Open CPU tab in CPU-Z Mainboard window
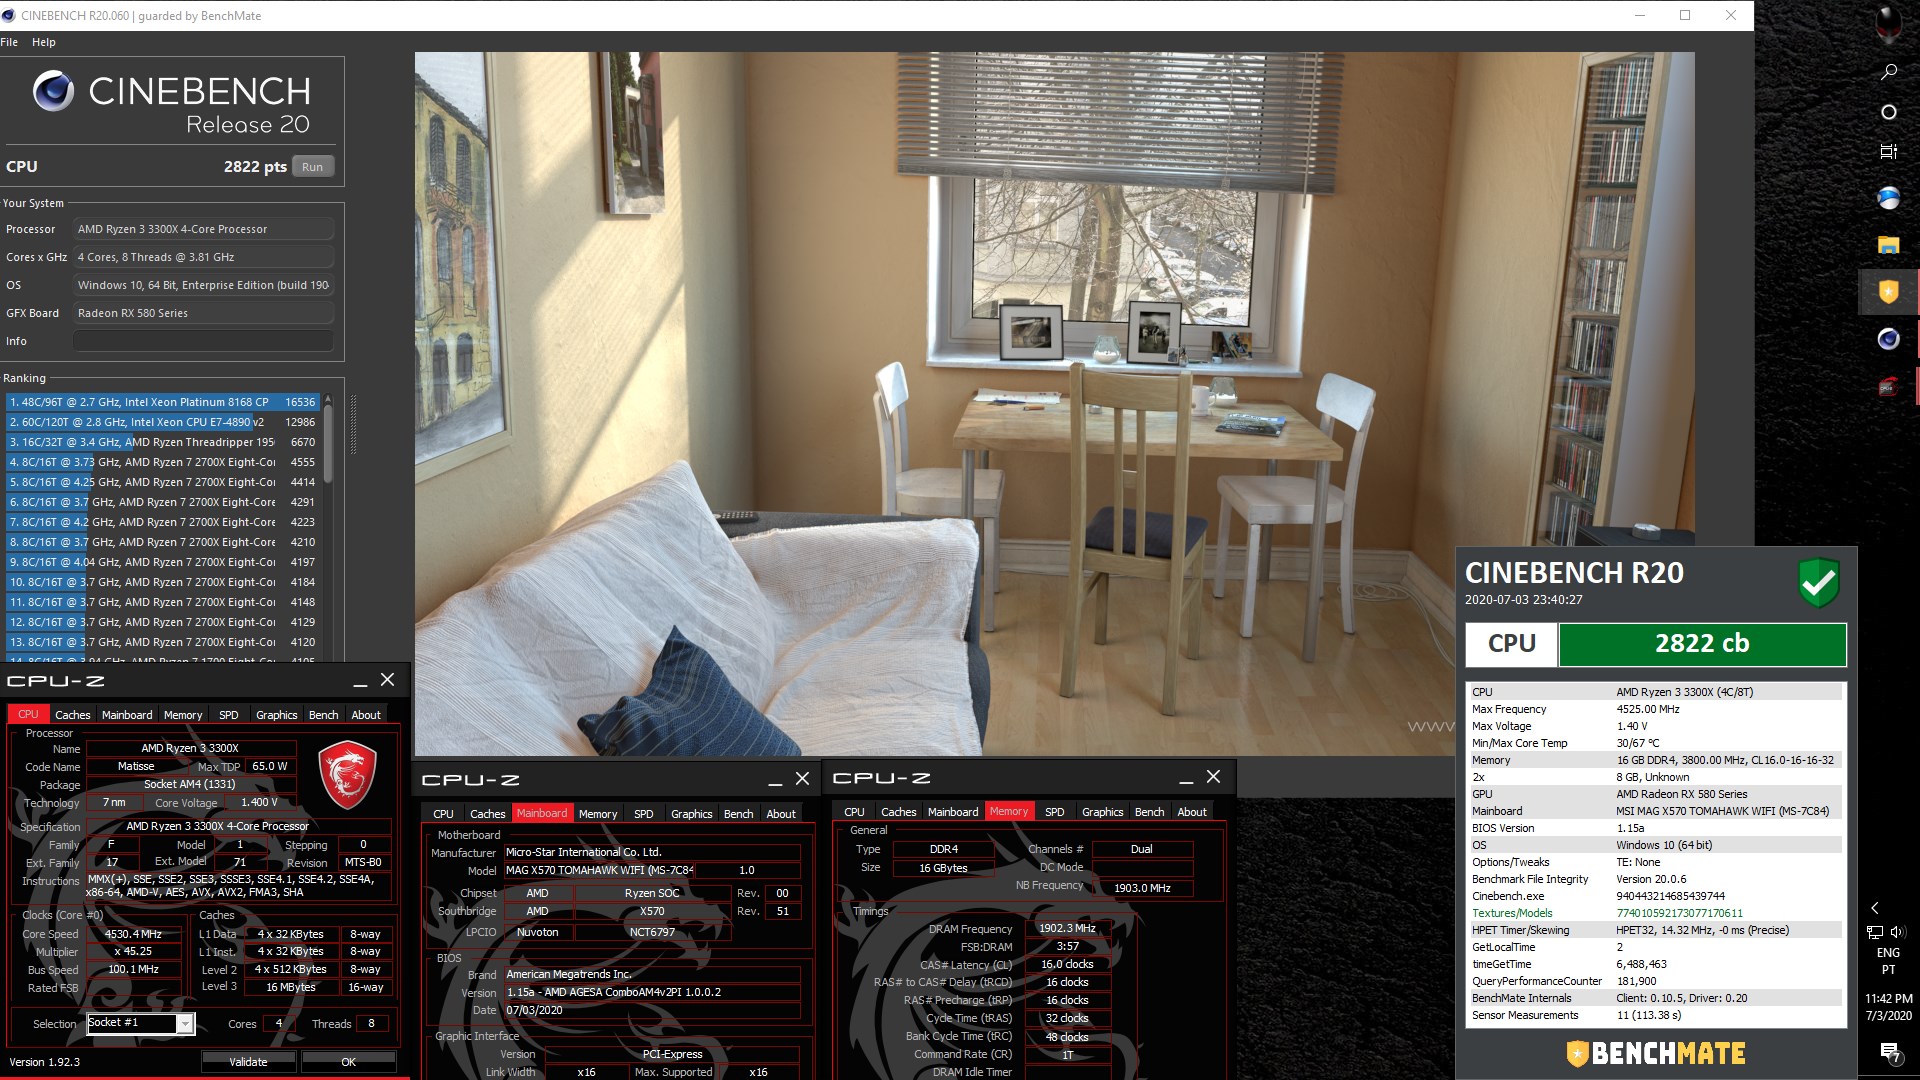Screen dimensions: 1920x1080 pyautogui.click(x=443, y=814)
